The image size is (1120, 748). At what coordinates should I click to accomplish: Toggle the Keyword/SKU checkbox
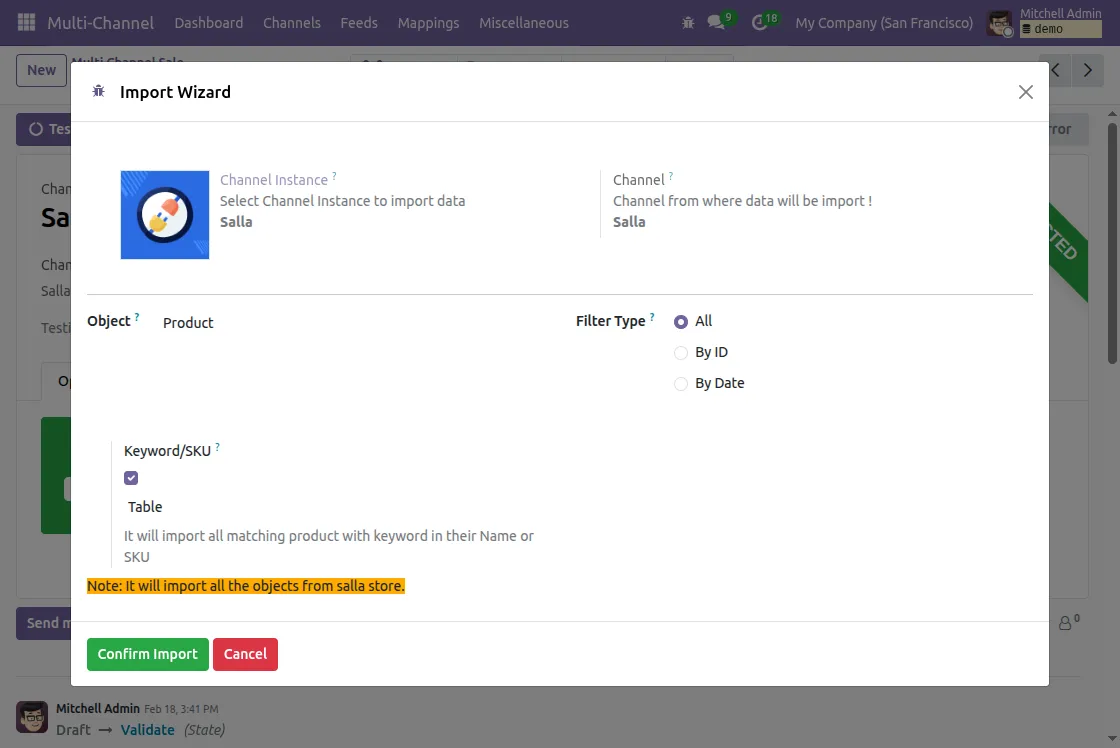(x=131, y=478)
